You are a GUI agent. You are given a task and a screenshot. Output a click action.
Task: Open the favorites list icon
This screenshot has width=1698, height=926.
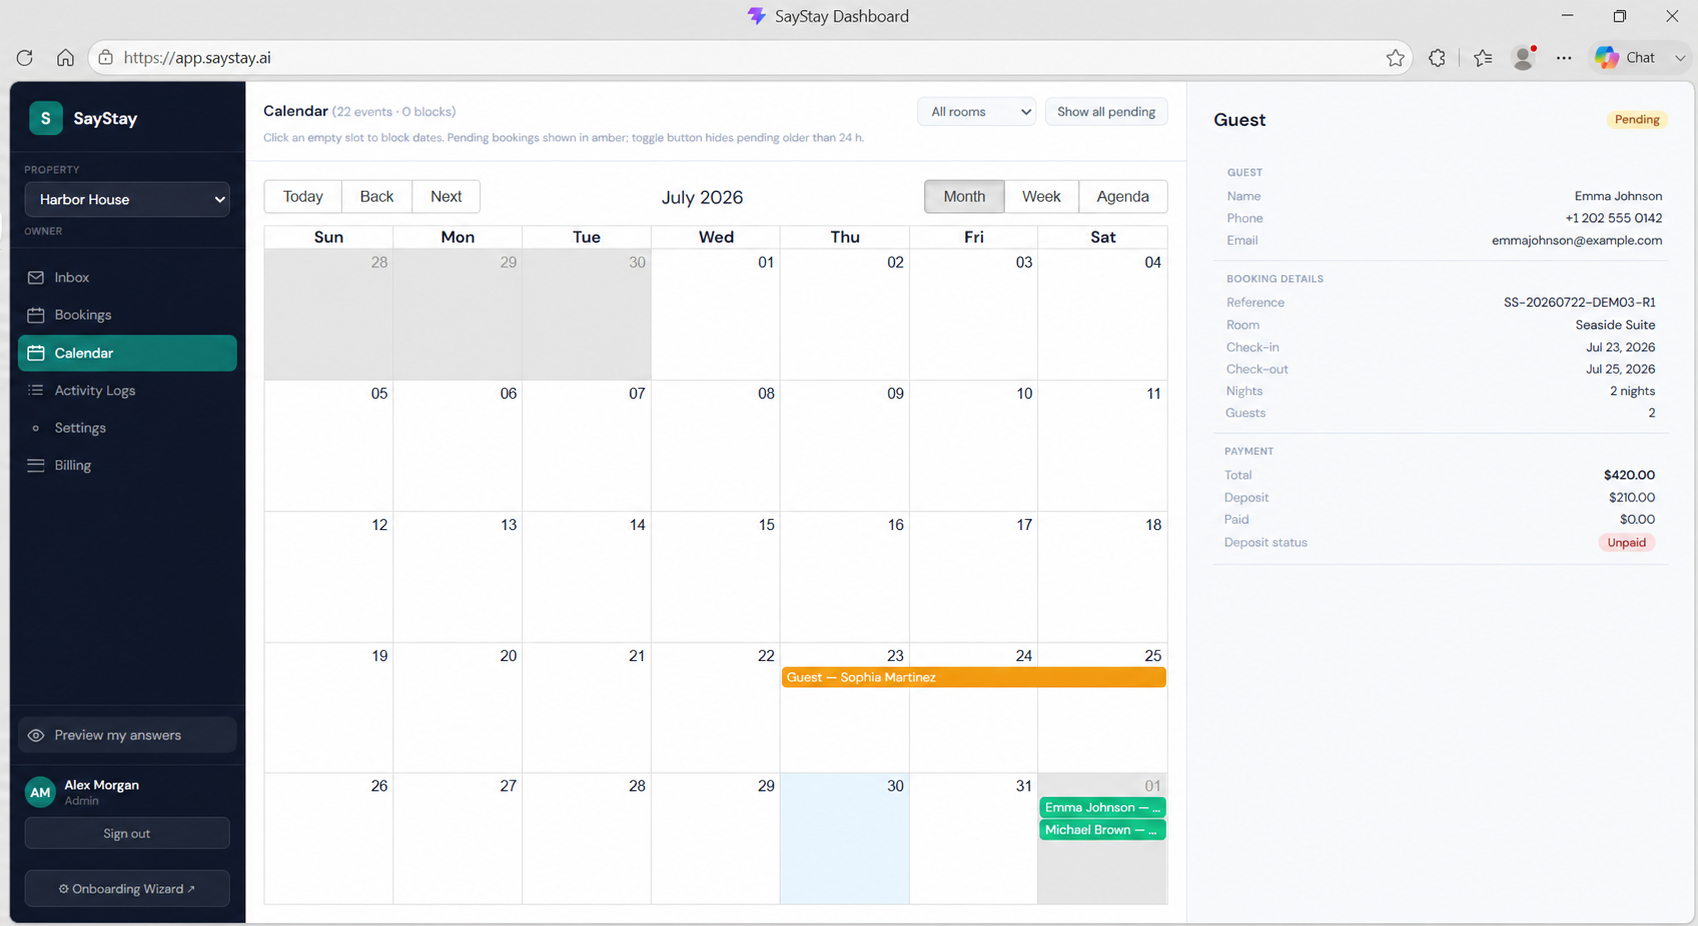1483,58
